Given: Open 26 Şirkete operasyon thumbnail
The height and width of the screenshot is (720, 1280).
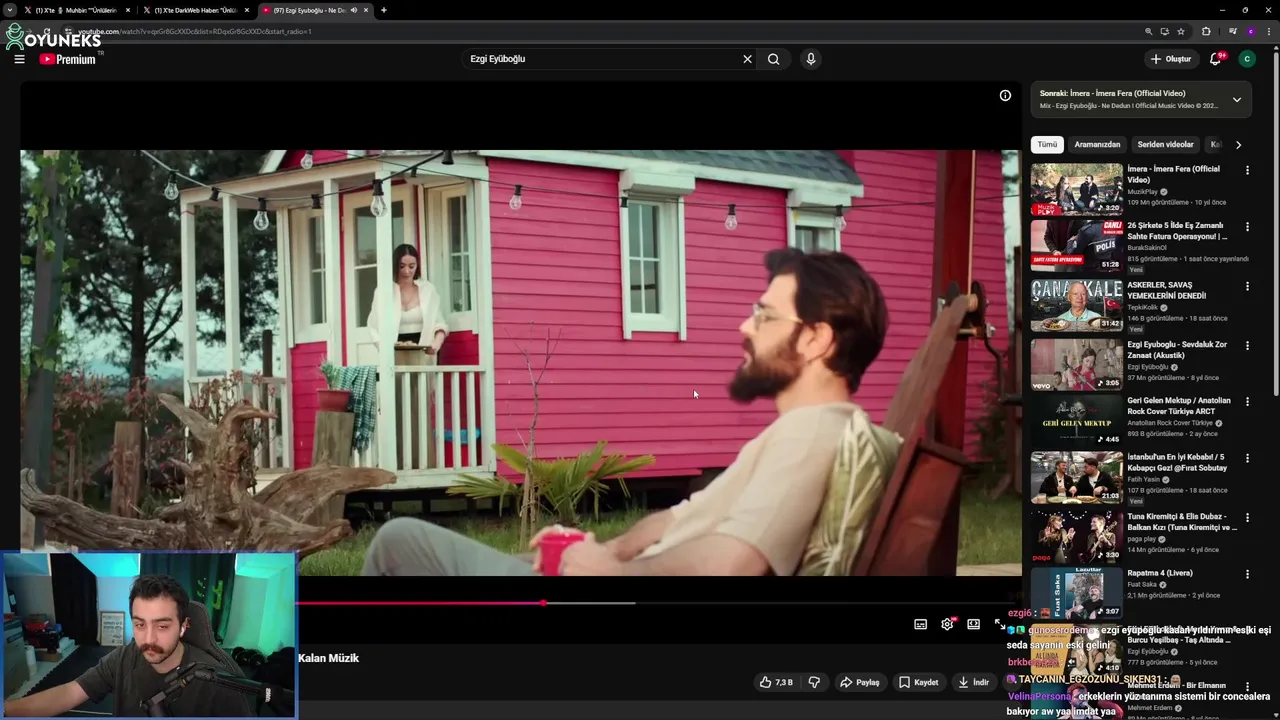Looking at the screenshot, I should tap(1077, 246).
